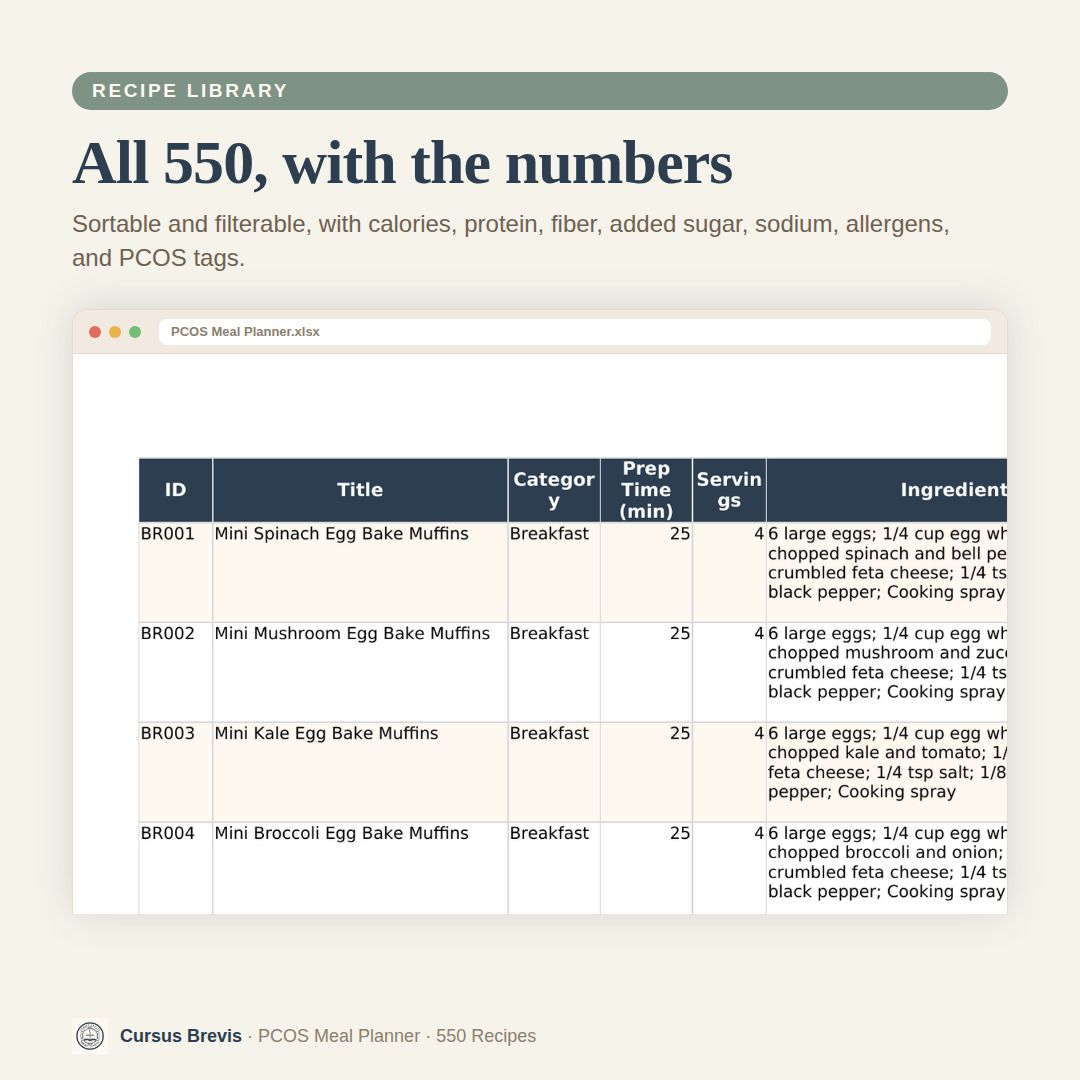Select cell BR001
Screen dimensions: 1080x1080
pyautogui.click(x=176, y=572)
